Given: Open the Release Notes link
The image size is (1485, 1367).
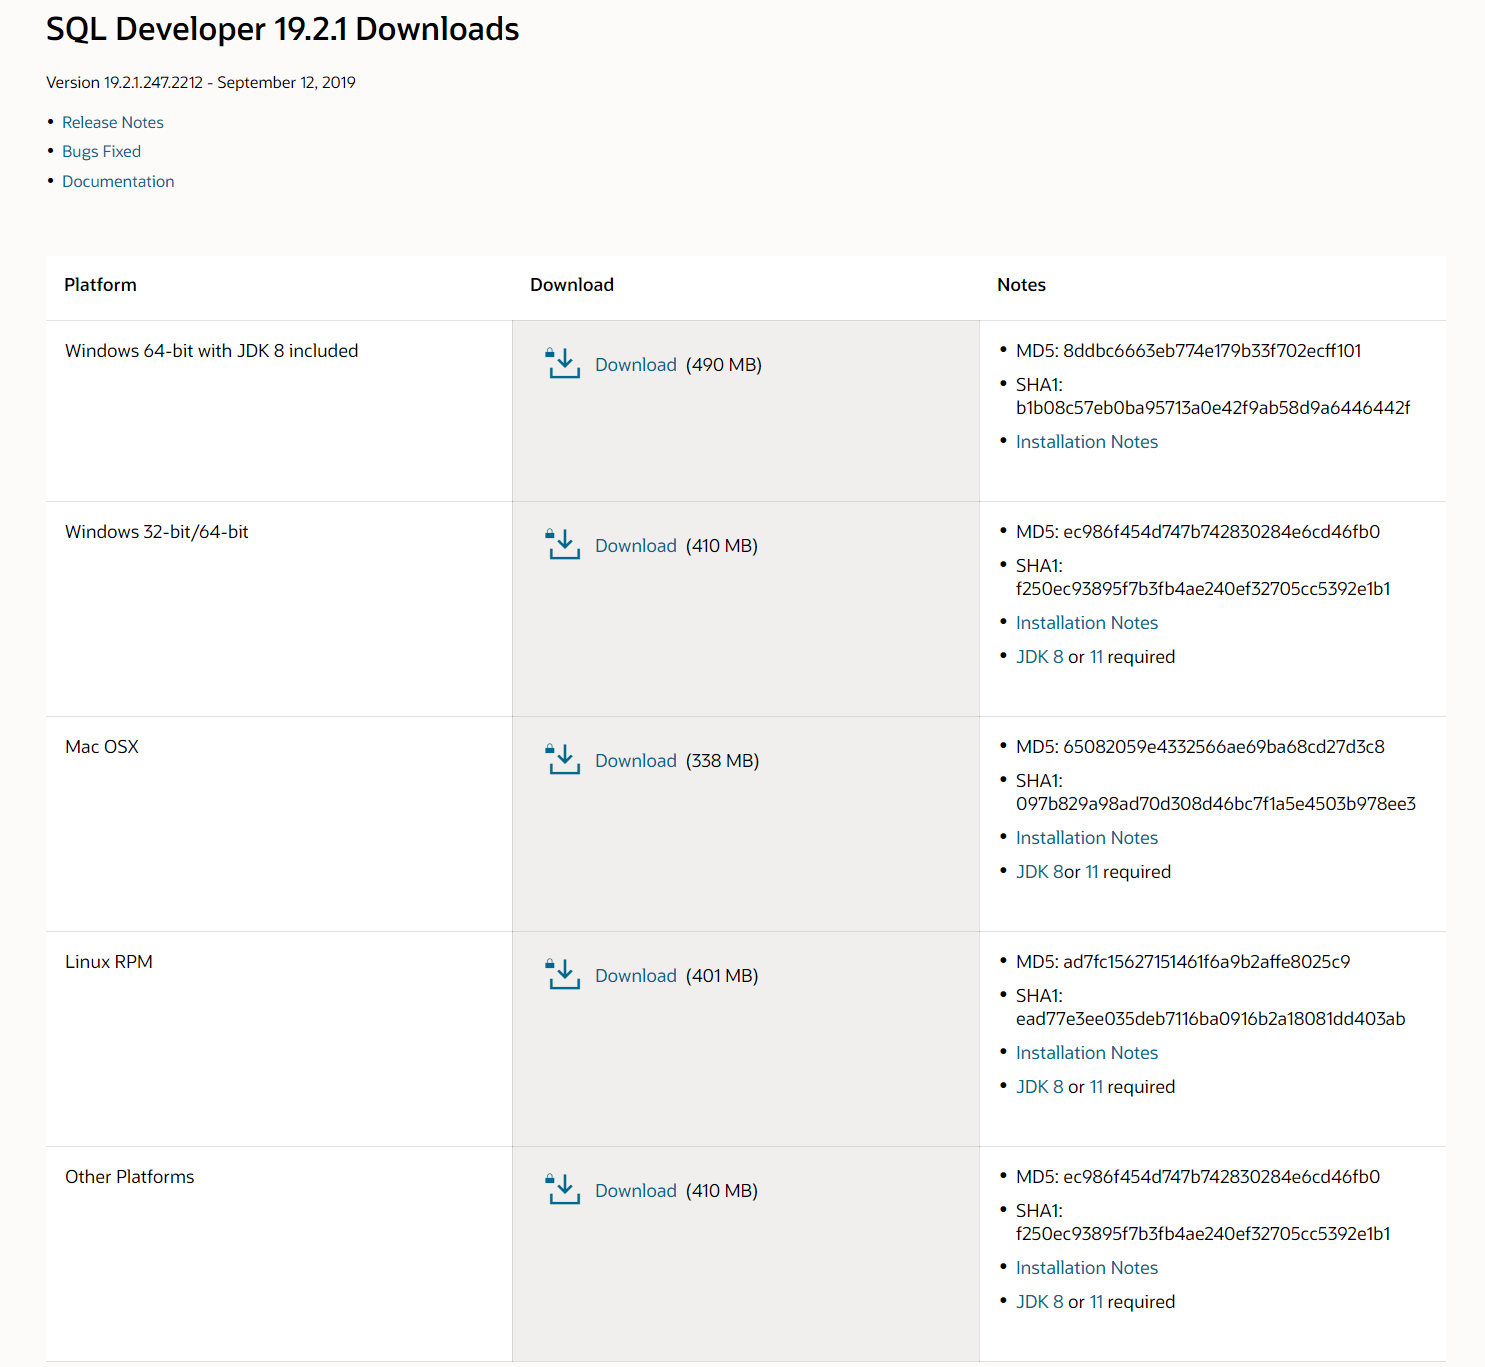Looking at the screenshot, I should pos(113,122).
